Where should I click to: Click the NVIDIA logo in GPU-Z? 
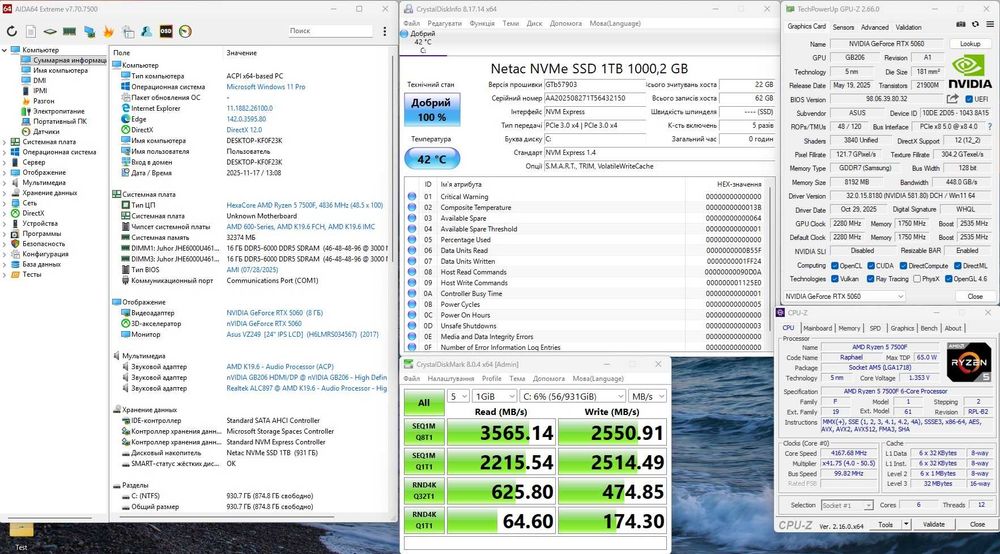pos(969,72)
